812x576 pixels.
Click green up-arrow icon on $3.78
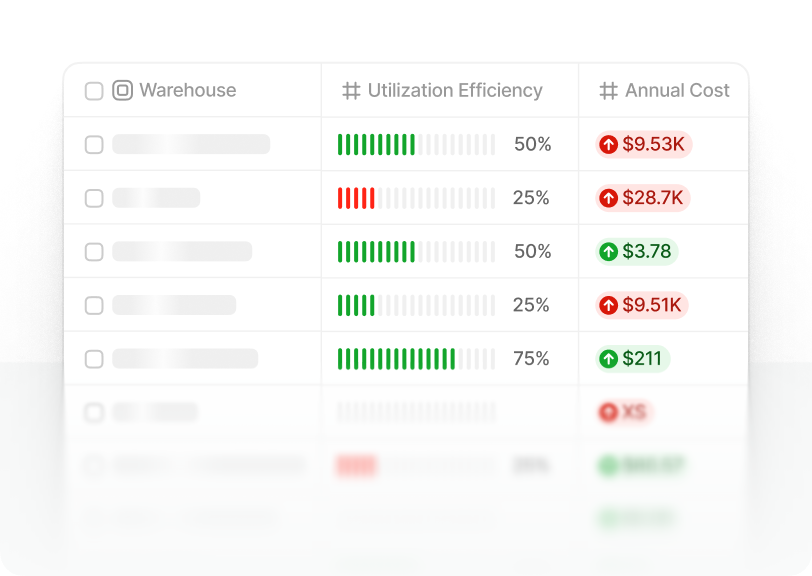pyautogui.click(x=608, y=252)
